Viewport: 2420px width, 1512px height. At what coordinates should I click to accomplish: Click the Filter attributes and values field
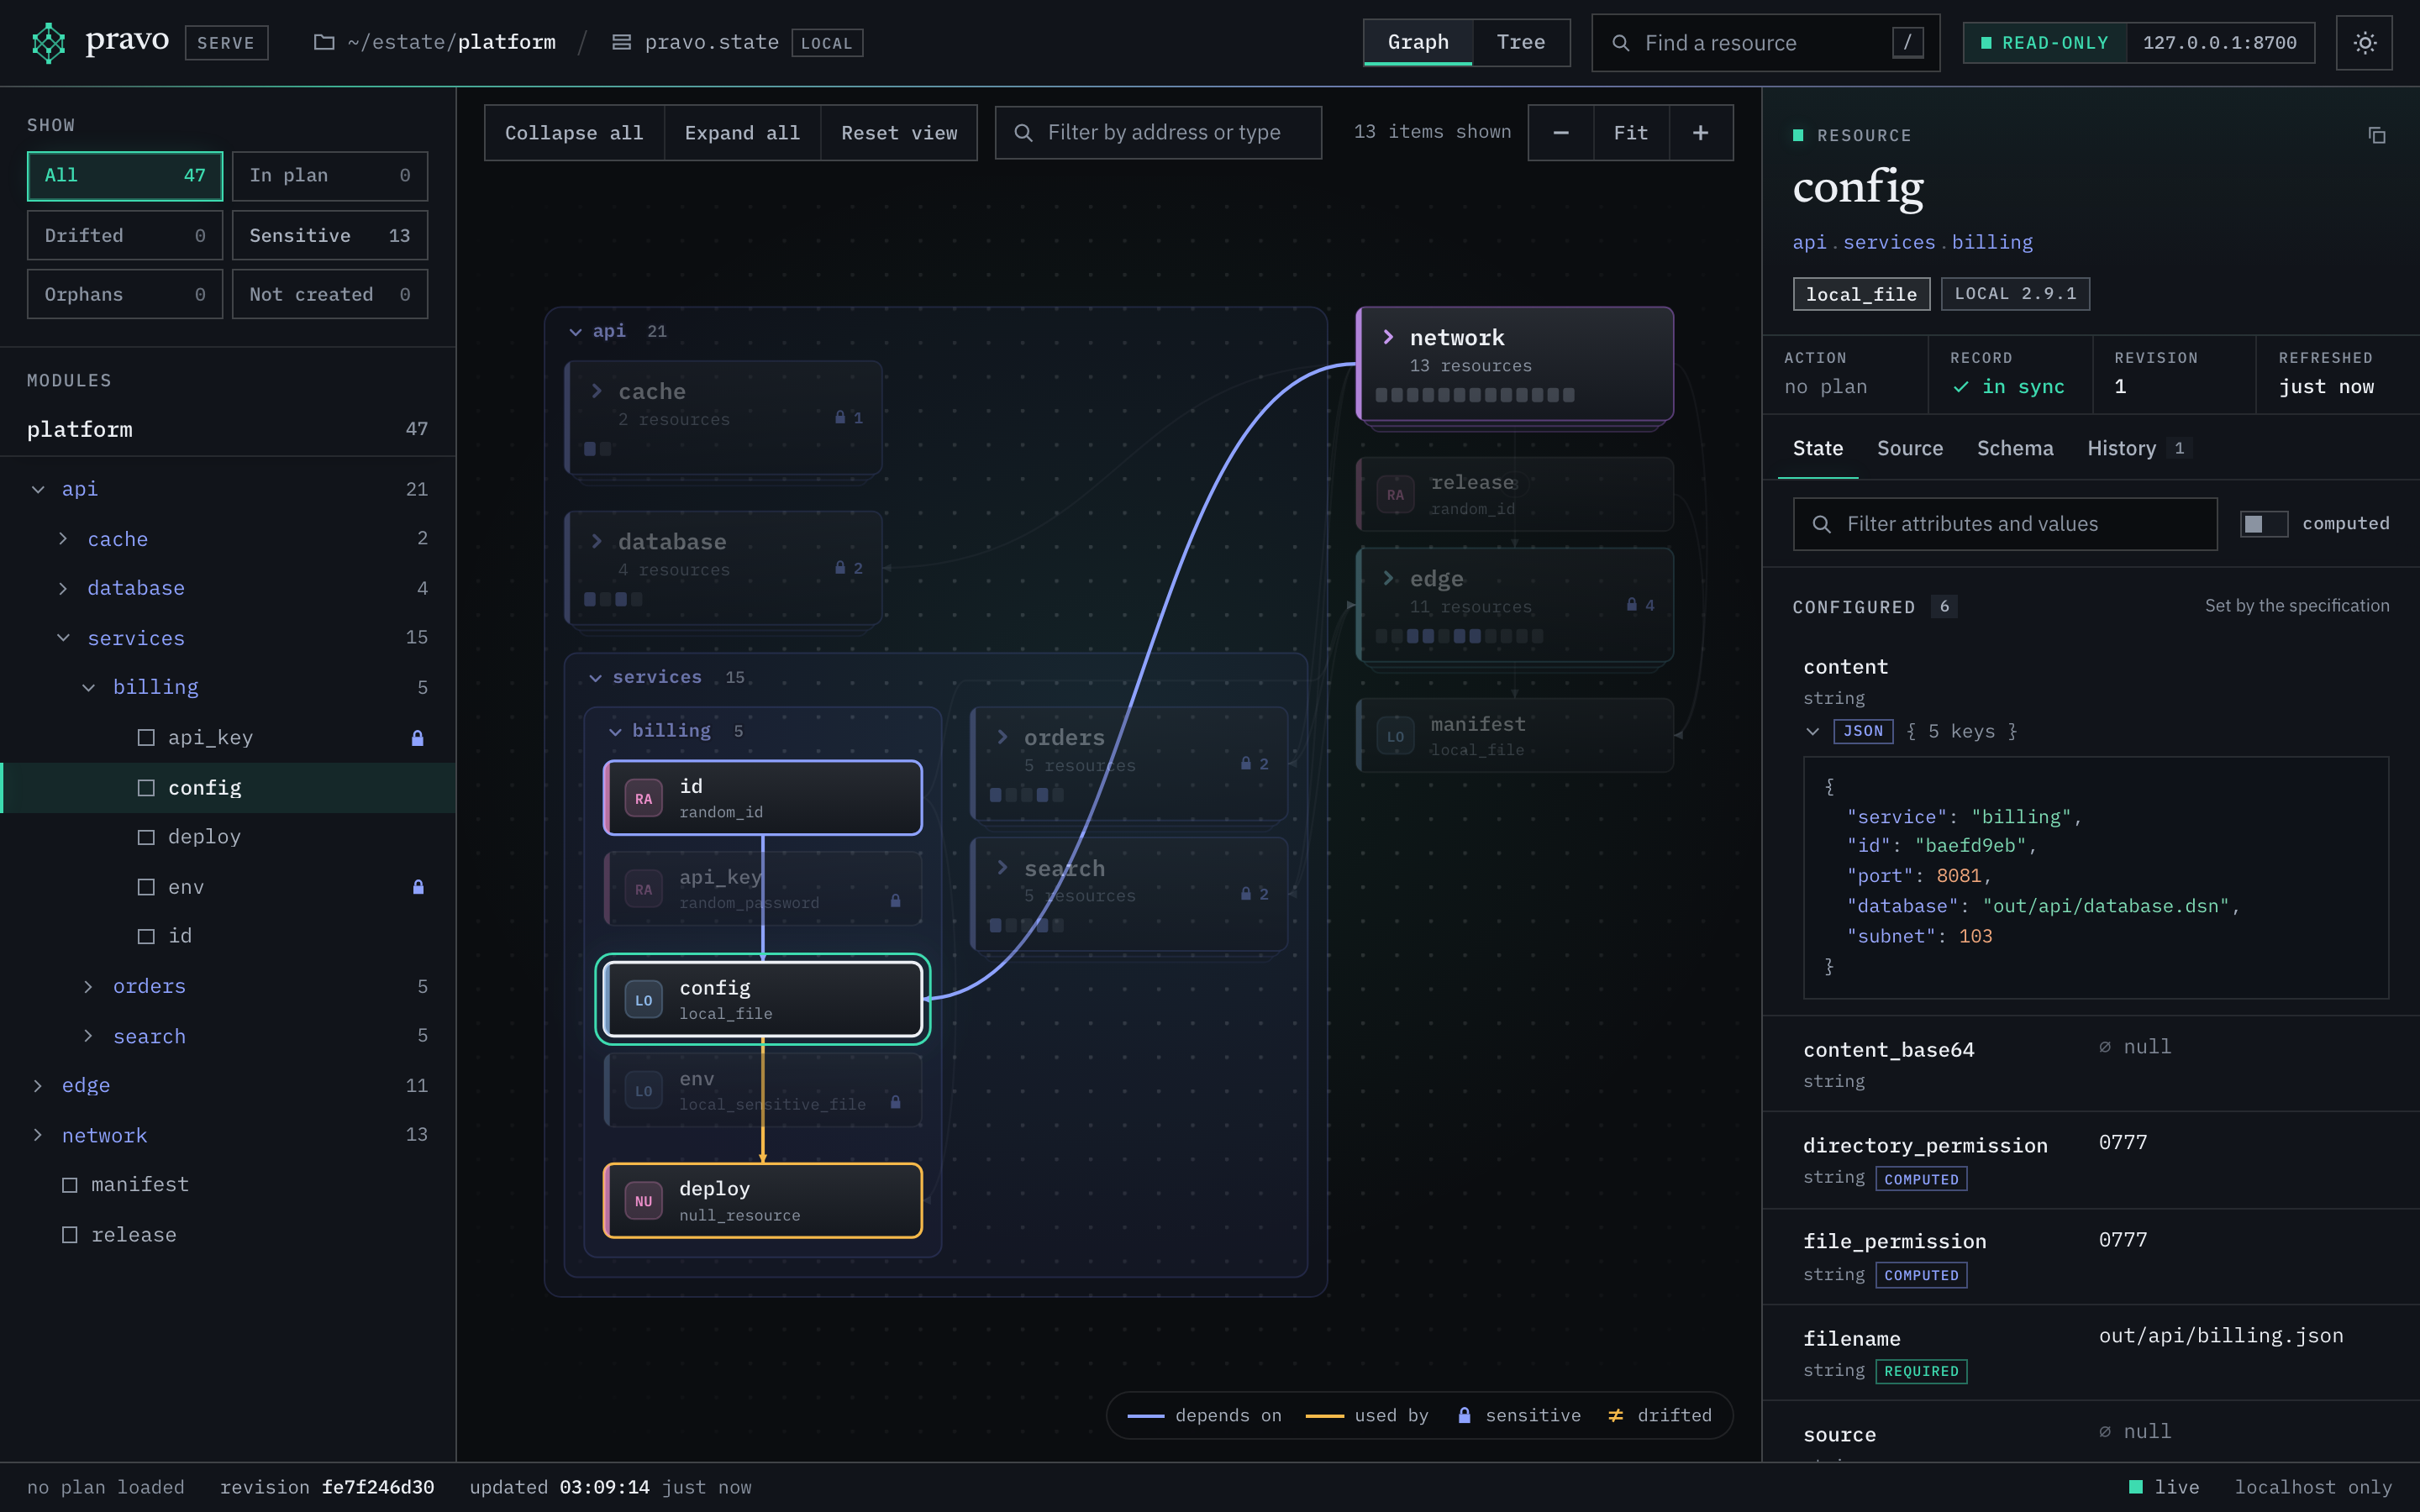pyautogui.click(x=2004, y=524)
